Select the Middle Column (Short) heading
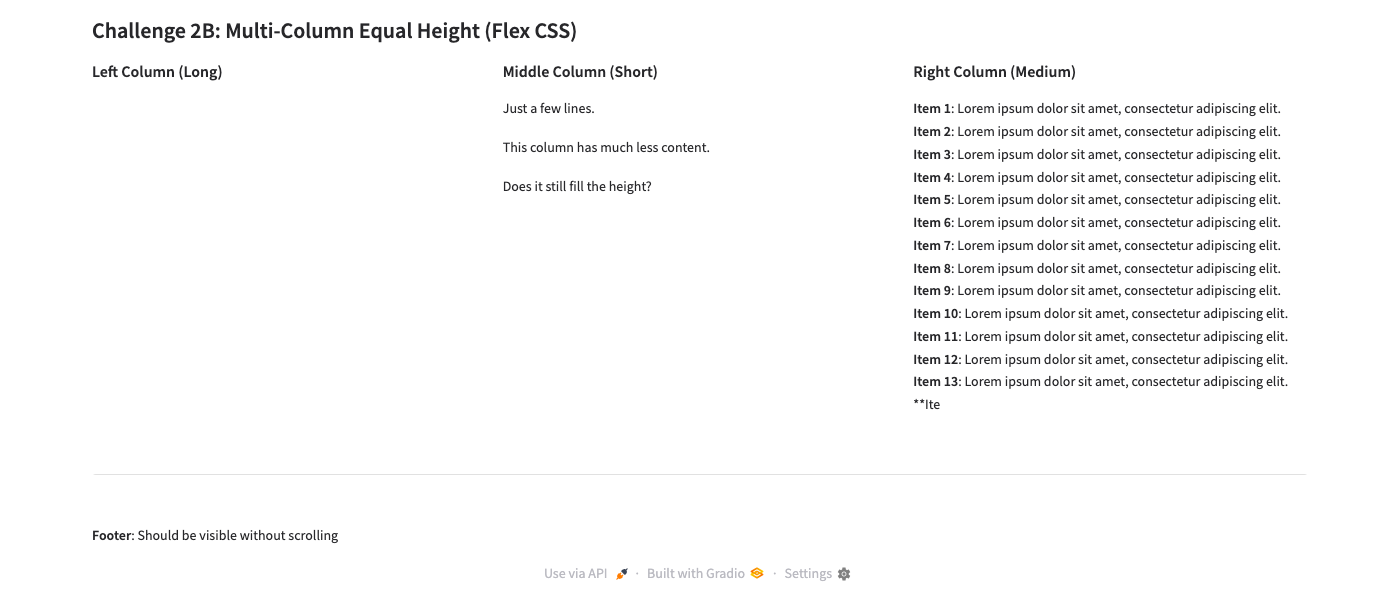Image resolution: width=1400 pixels, height=600 pixels. [x=580, y=72]
